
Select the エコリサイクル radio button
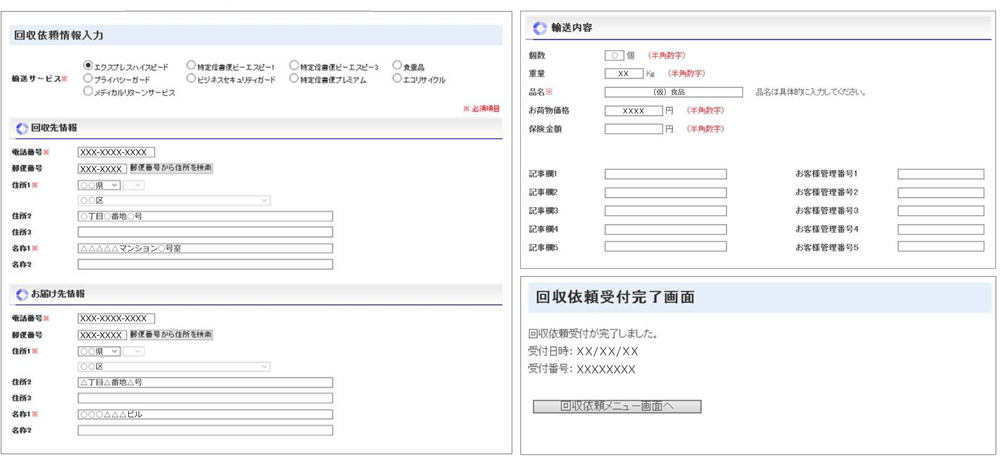[397, 78]
